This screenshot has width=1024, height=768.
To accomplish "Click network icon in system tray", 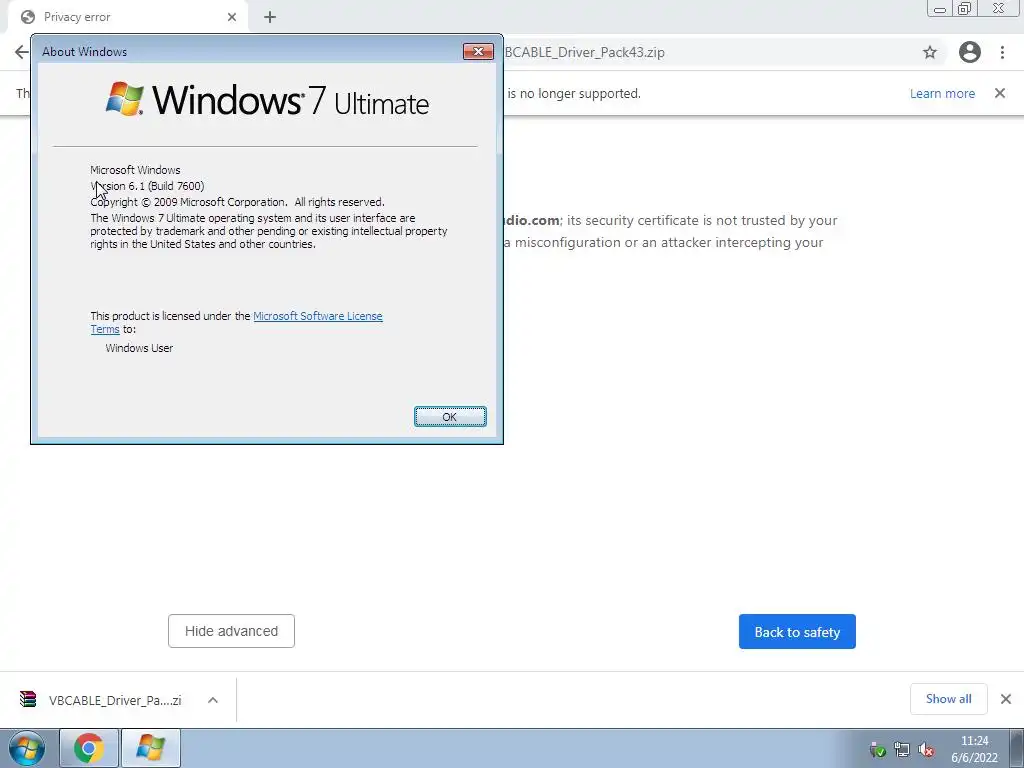I will point(901,750).
